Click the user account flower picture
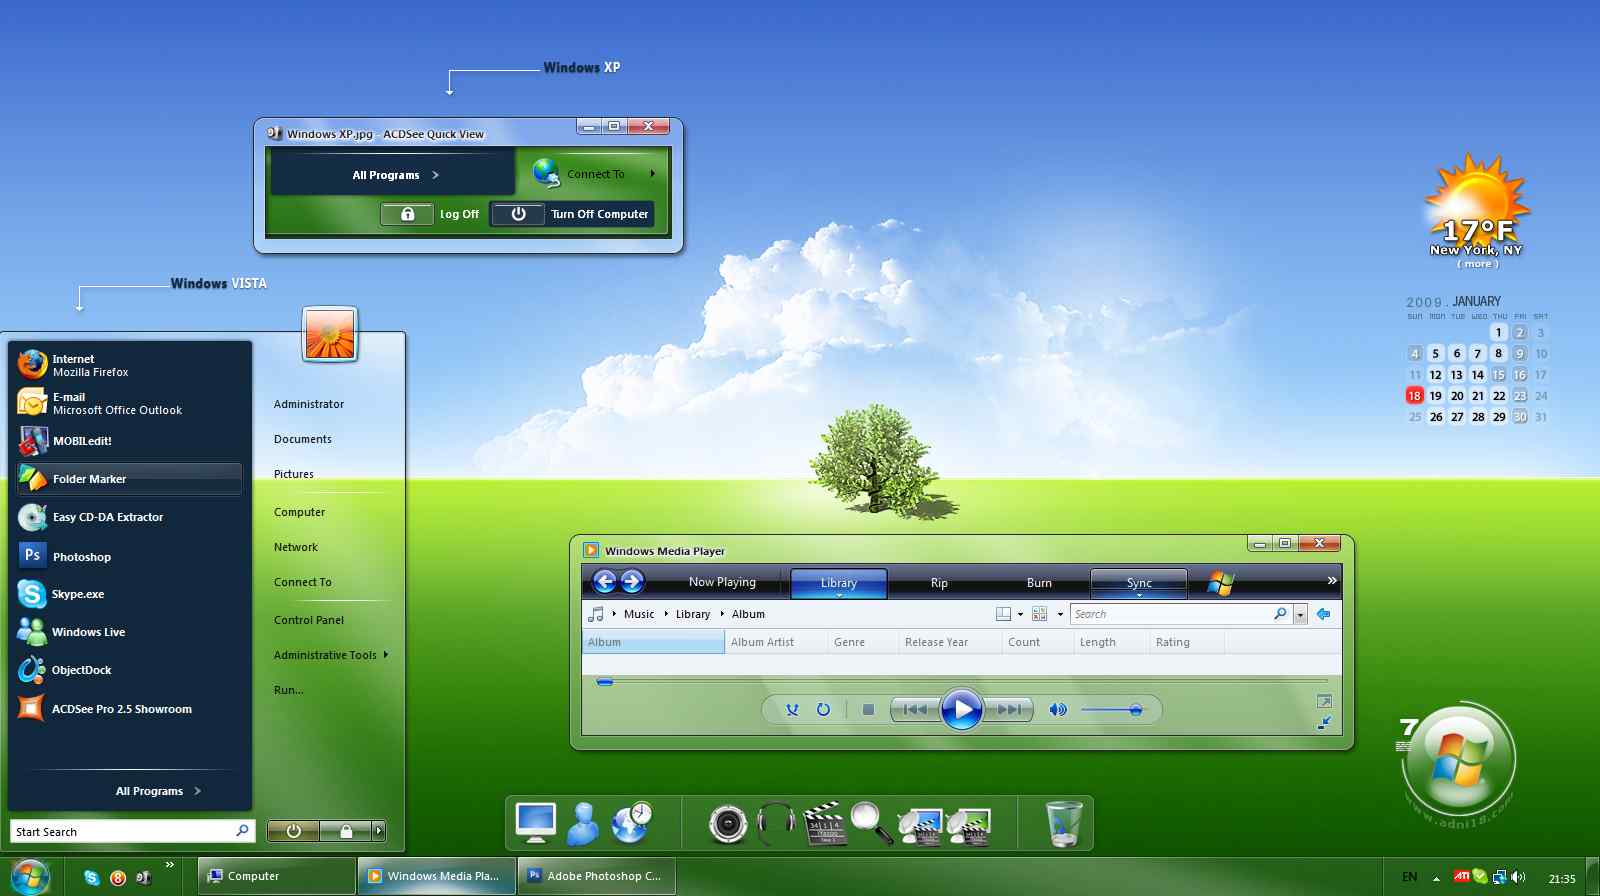Screen dimensions: 1600x896 coord(330,334)
